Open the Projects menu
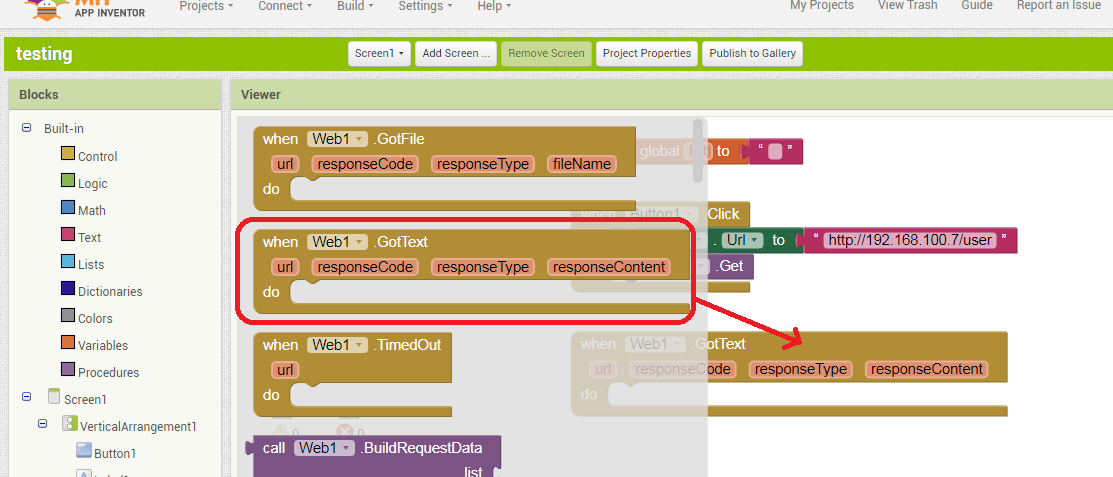Image resolution: width=1113 pixels, height=477 pixels. coord(206,6)
